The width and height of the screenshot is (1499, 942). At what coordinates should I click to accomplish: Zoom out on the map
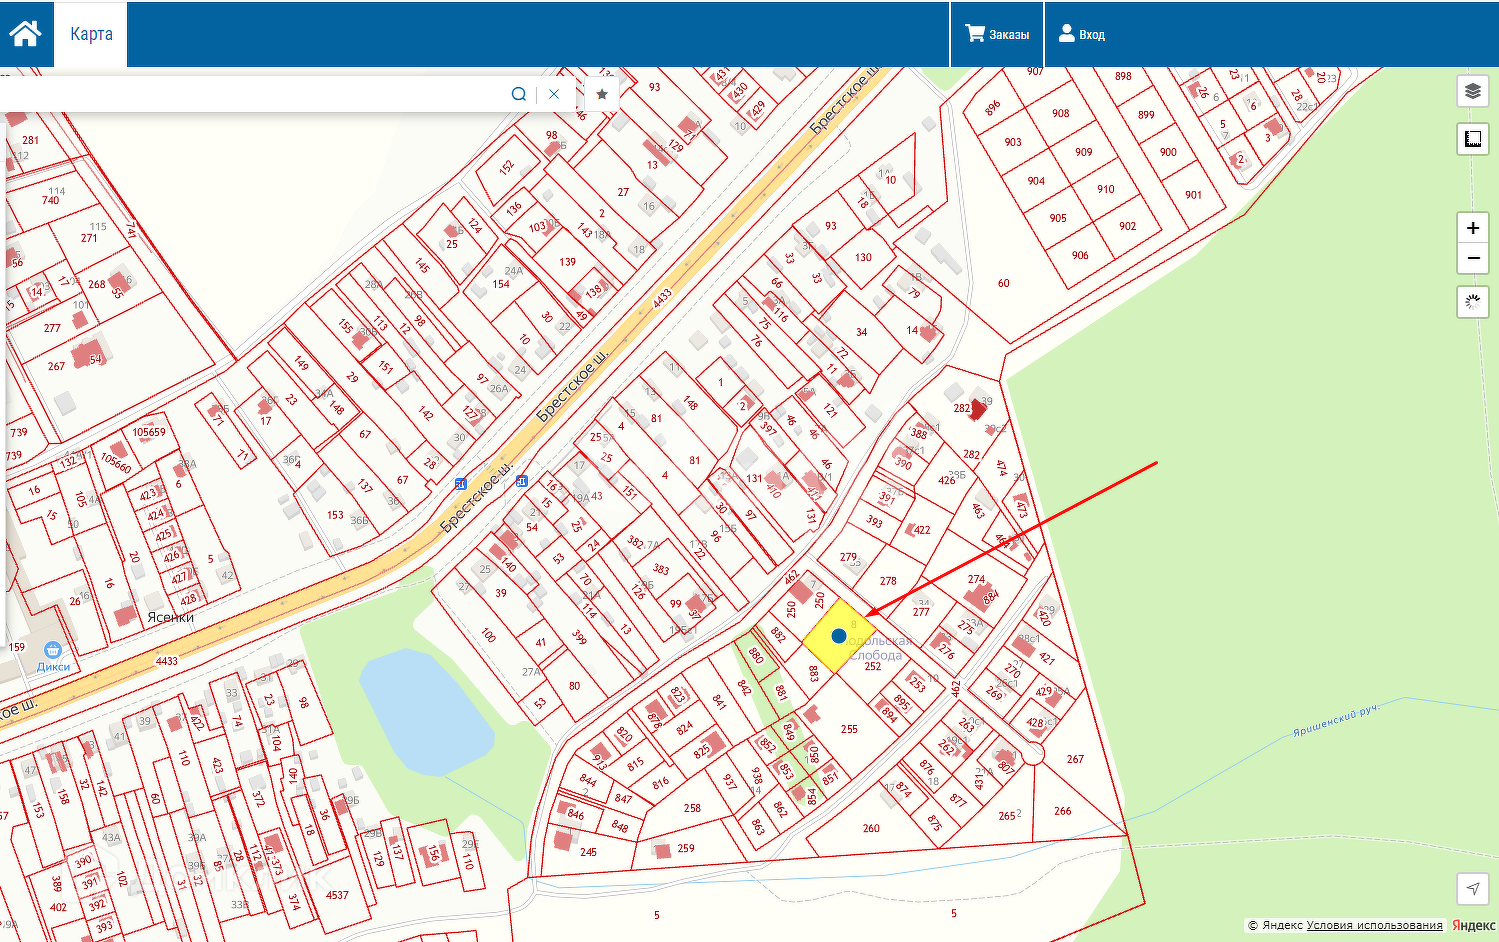click(1473, 259)
